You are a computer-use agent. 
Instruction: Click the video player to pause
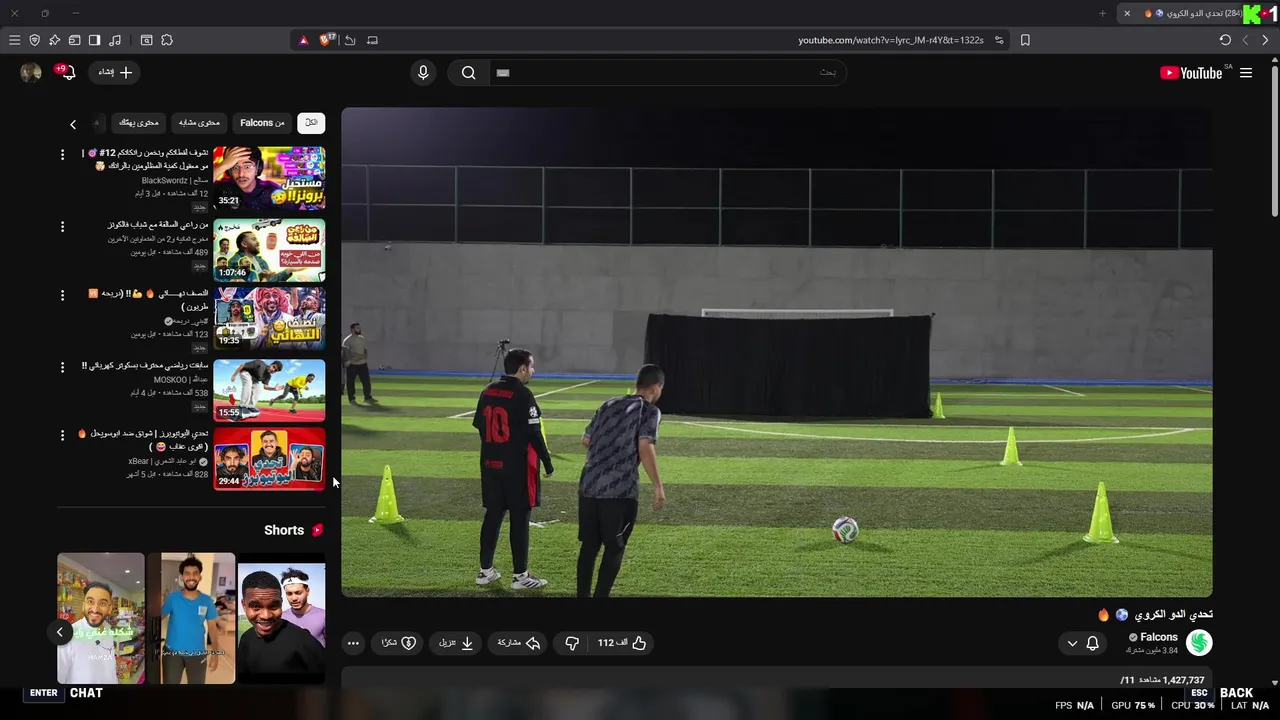coord(777,353)
